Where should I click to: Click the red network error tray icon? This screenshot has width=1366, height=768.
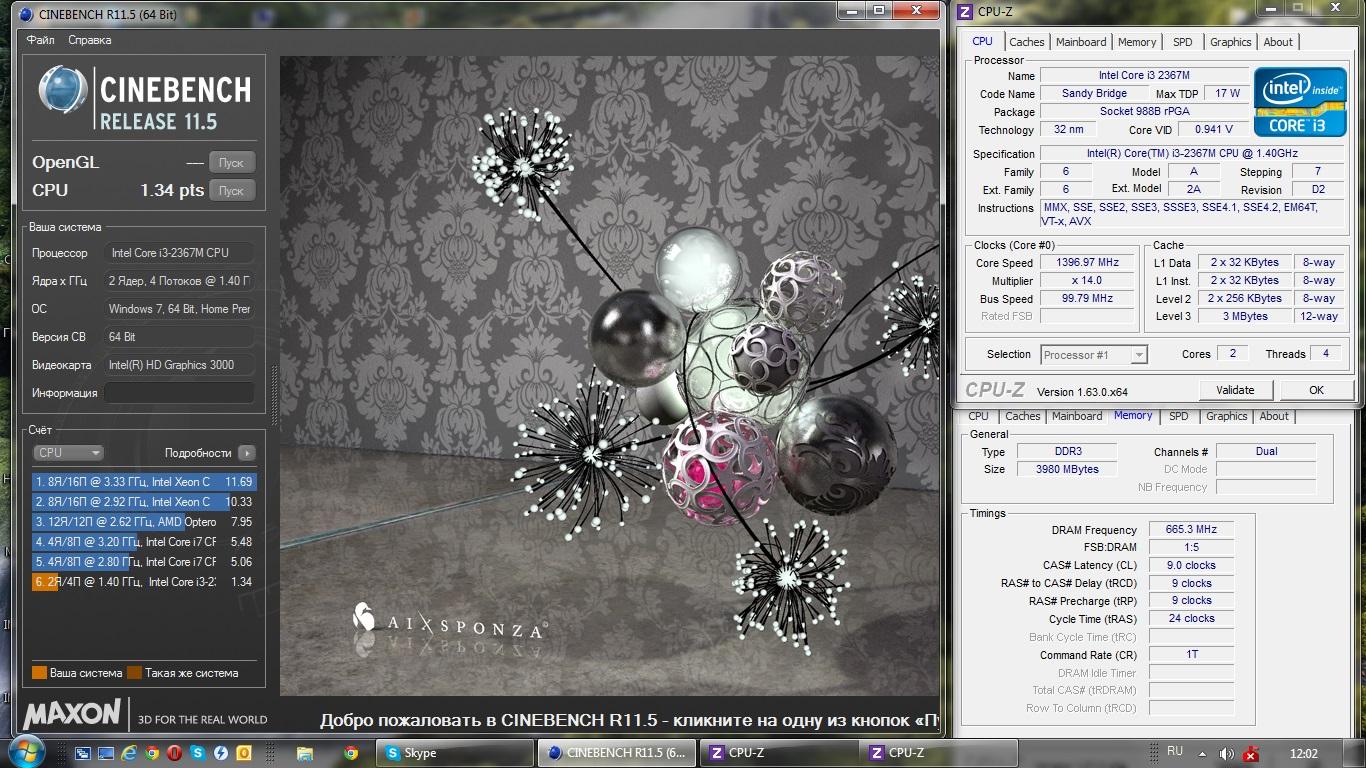pyautogui.click(x=1251, y=754)
